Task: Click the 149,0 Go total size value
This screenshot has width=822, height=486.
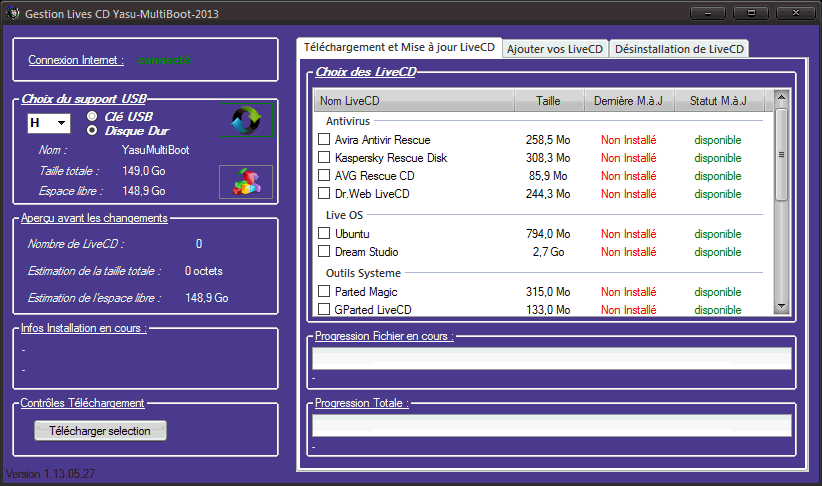Action: [x=144, y=171]
